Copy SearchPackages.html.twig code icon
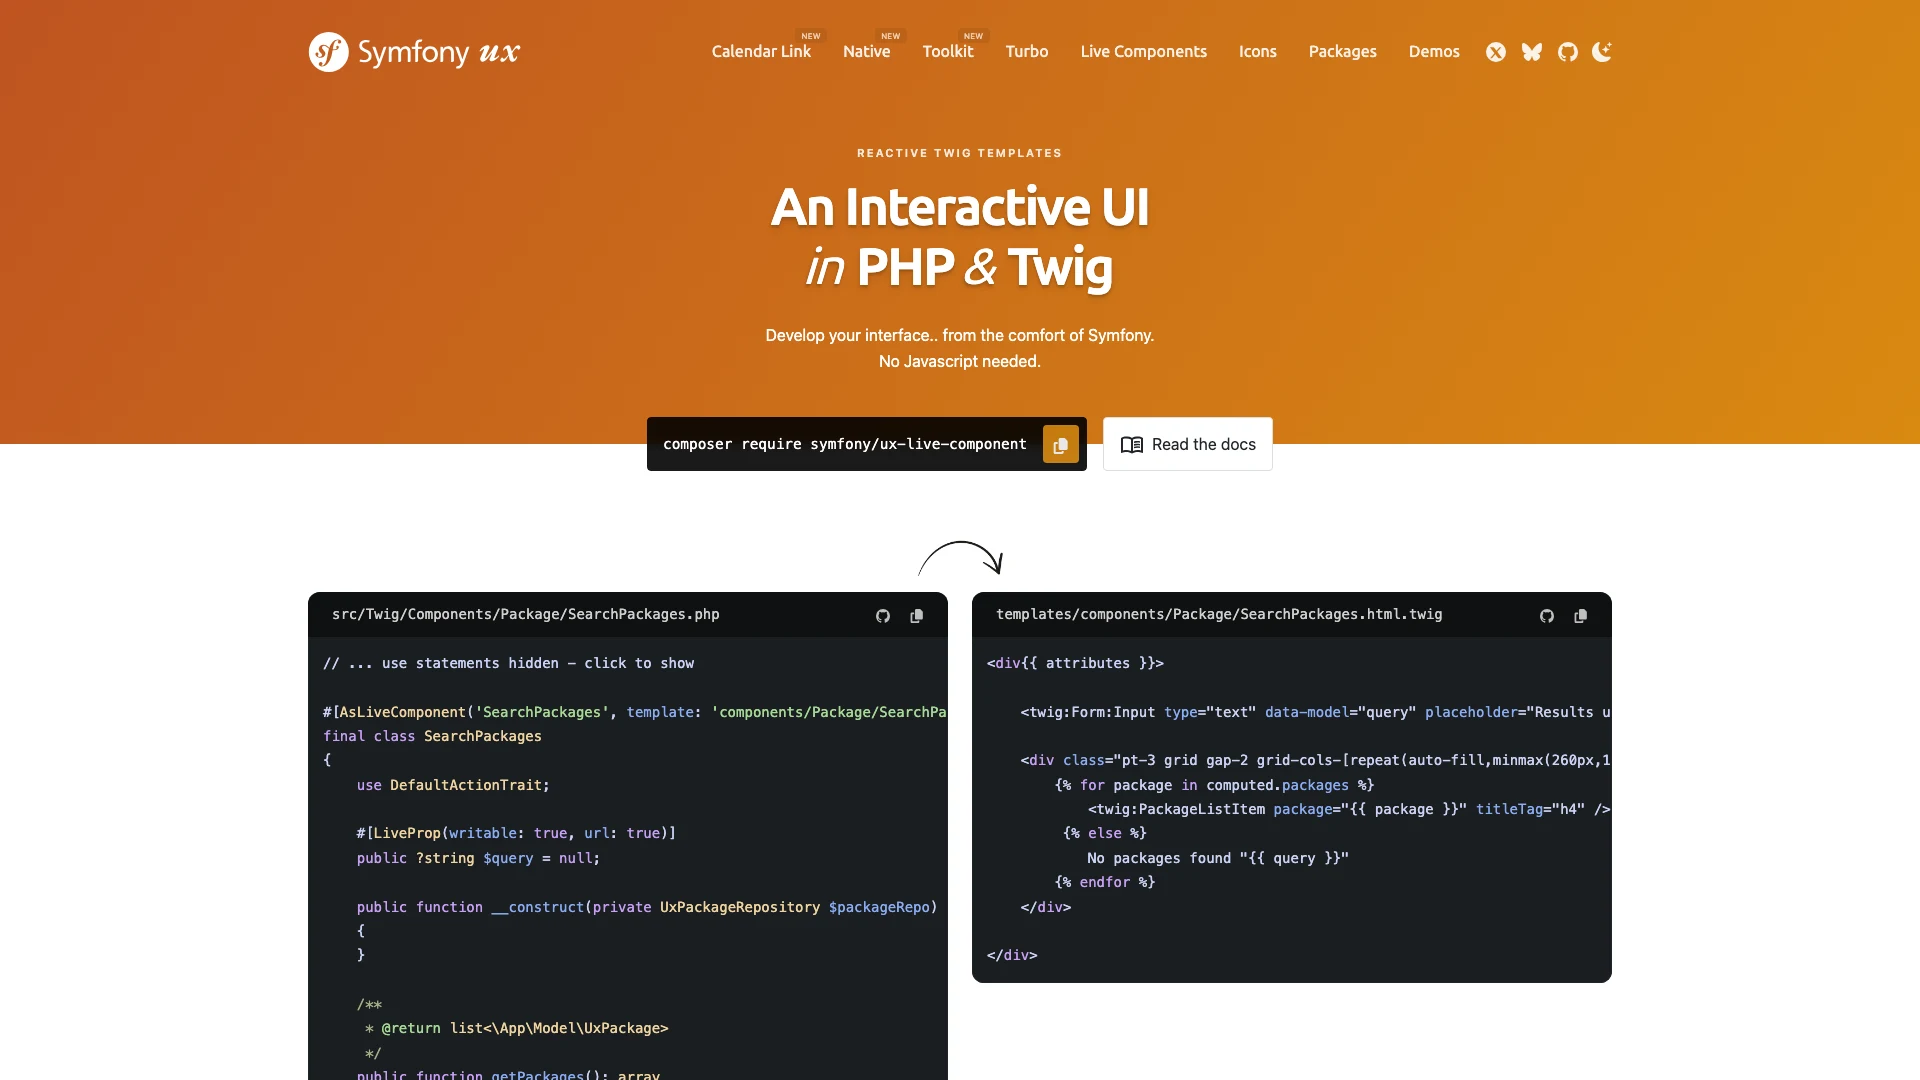1920x1080 pixels. point(1581,616)
